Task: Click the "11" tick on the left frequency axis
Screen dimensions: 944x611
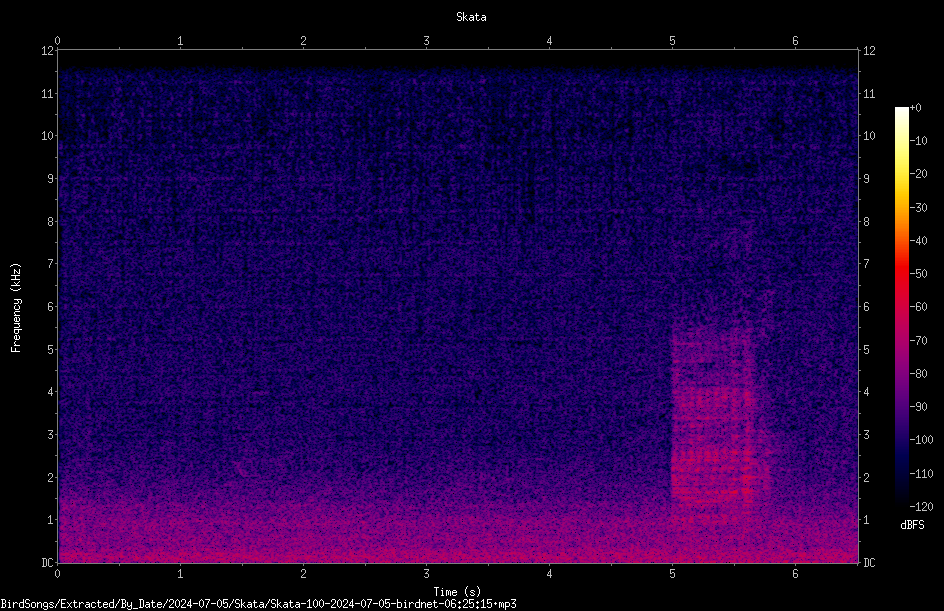Action: (48, 93)
